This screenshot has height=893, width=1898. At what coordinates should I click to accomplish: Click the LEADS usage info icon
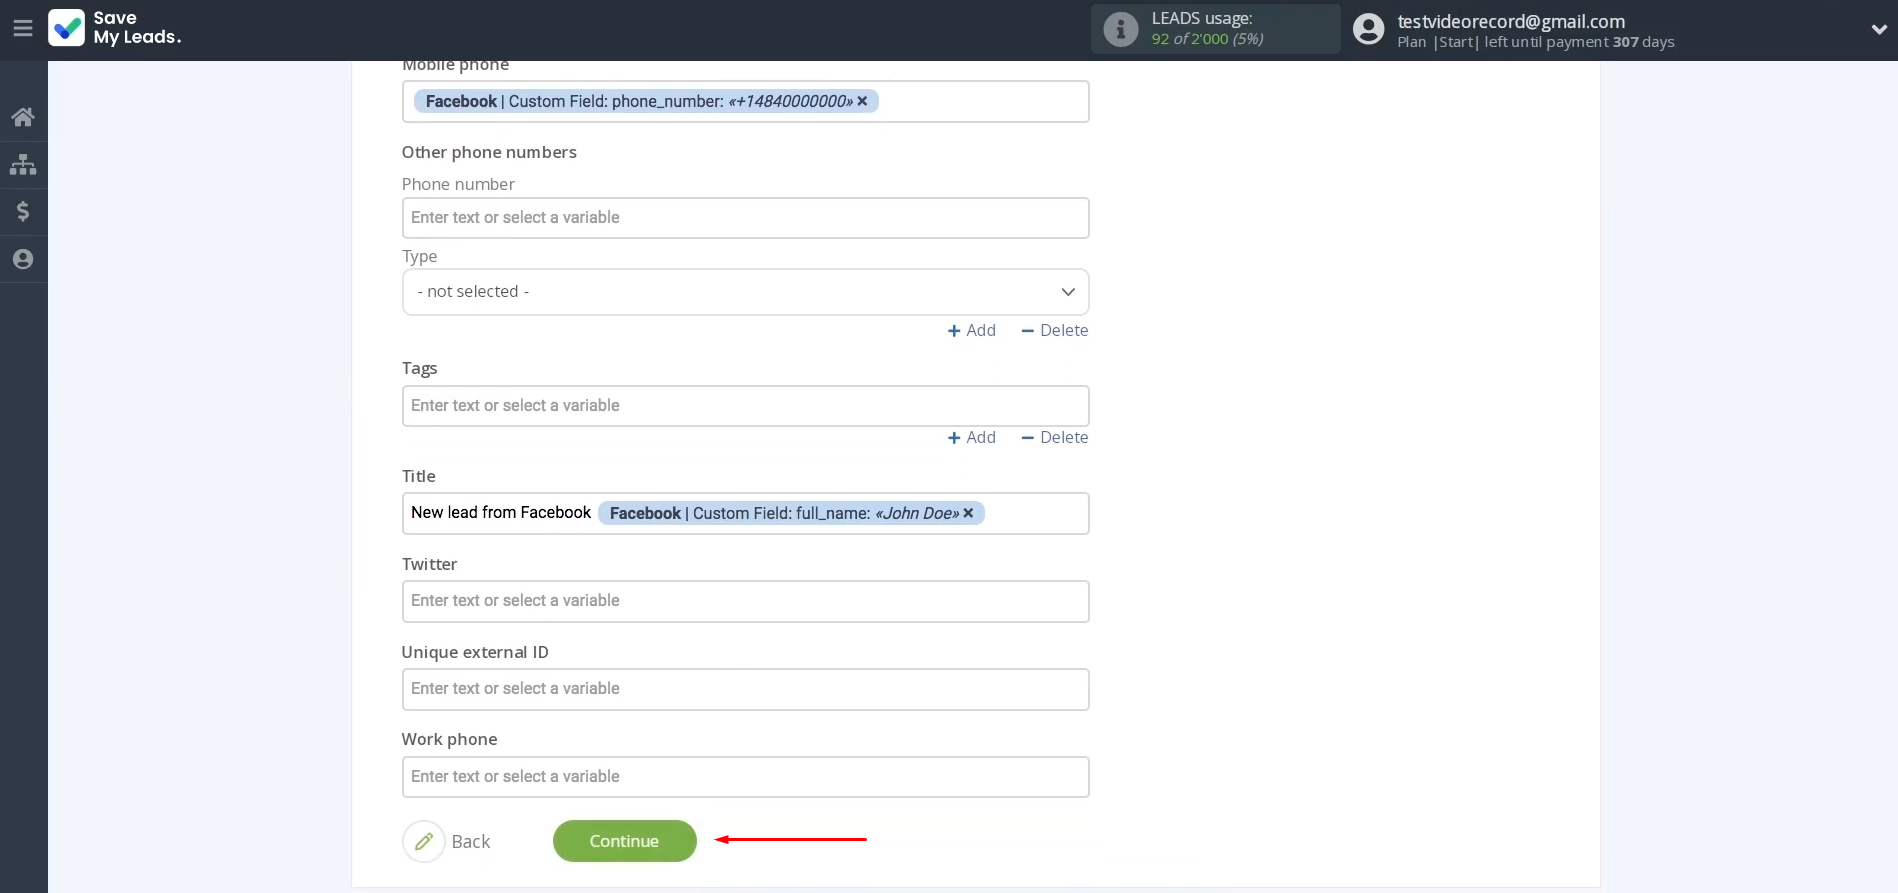1120,29
